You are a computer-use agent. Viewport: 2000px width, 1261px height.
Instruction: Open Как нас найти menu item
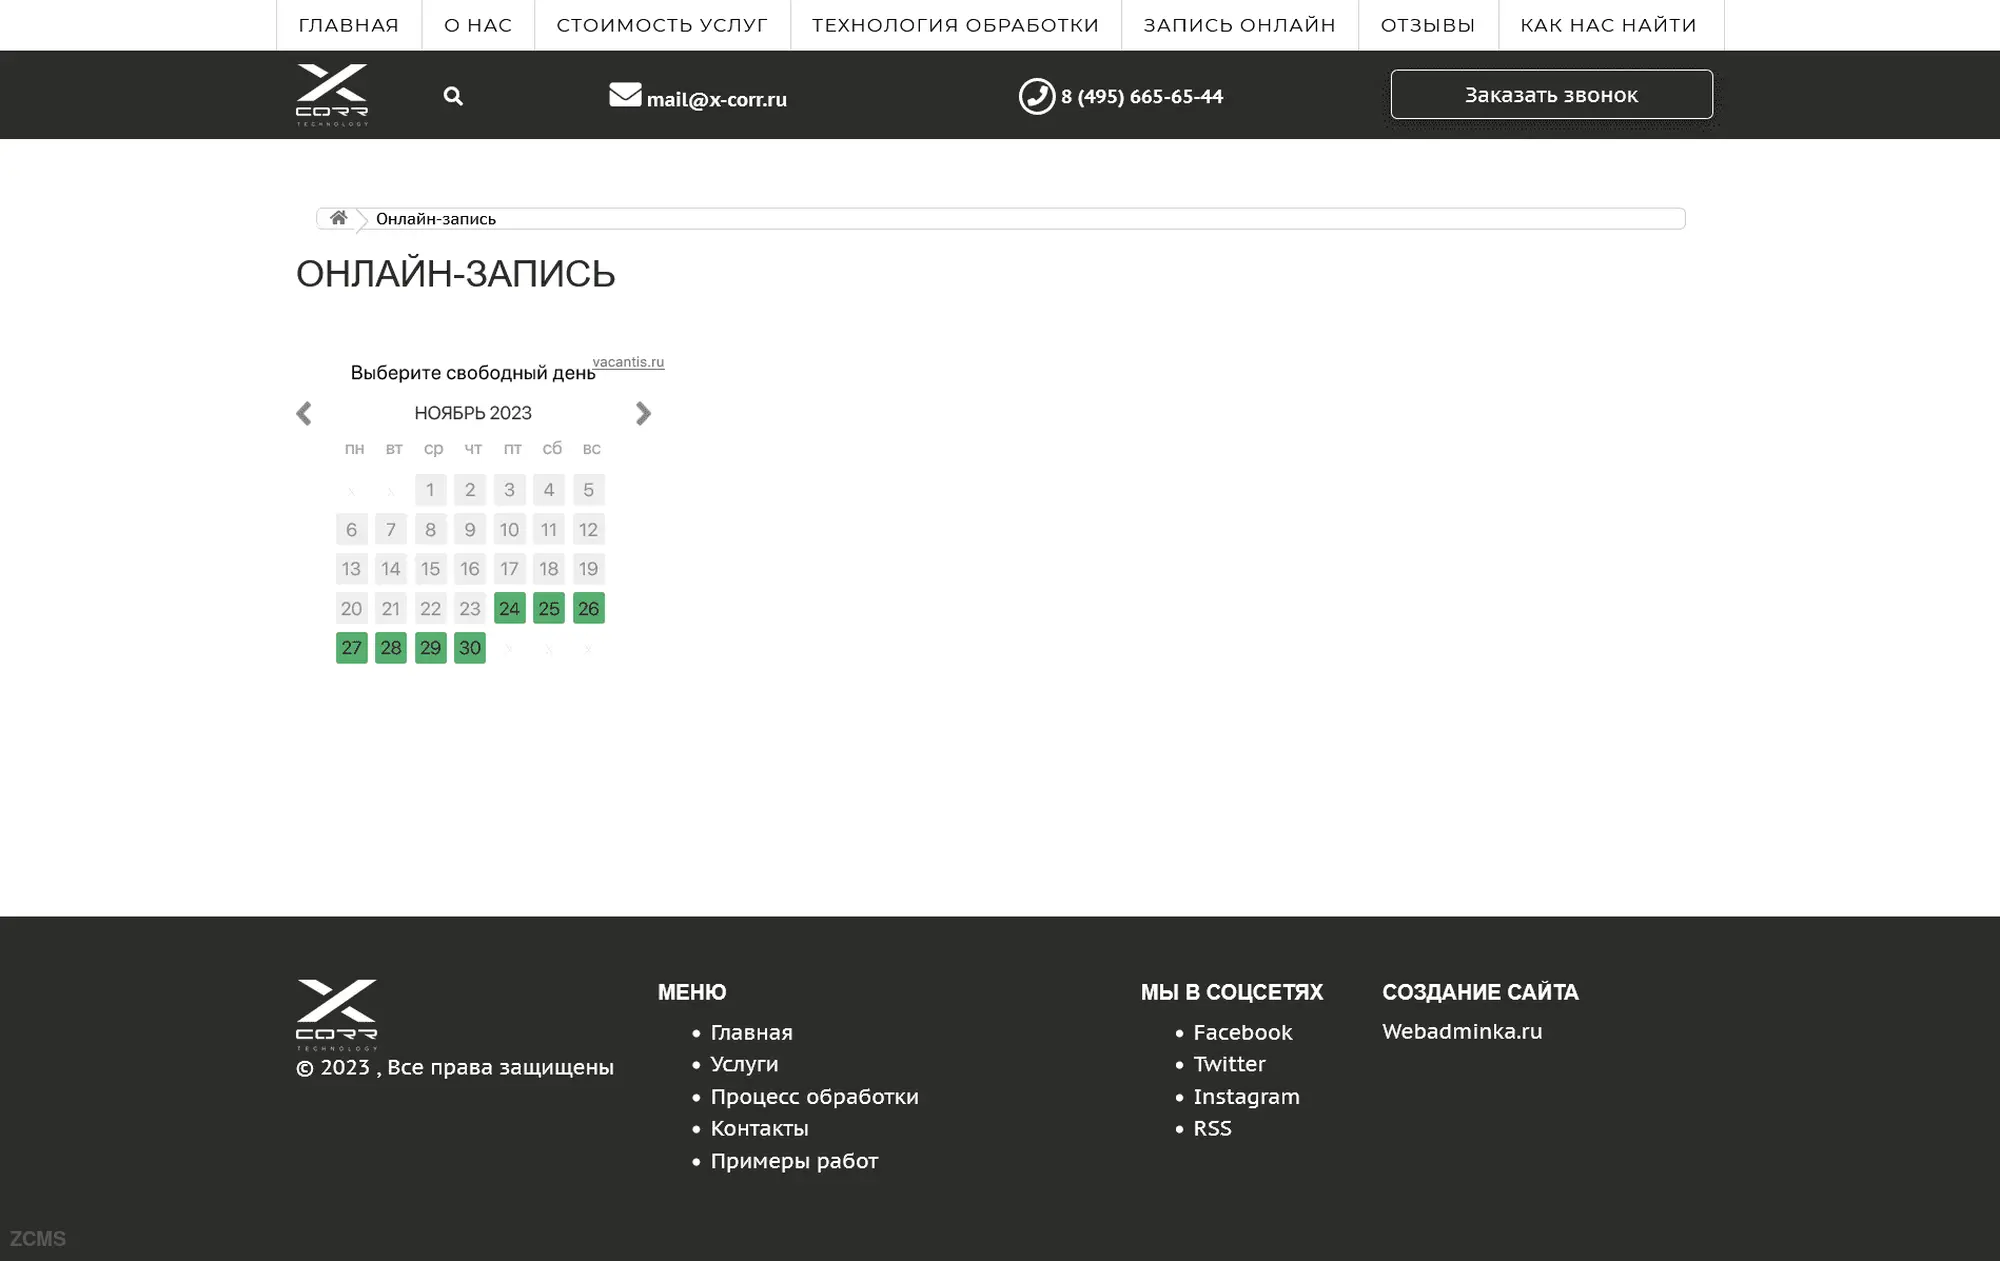click(x=1608, y=25)
